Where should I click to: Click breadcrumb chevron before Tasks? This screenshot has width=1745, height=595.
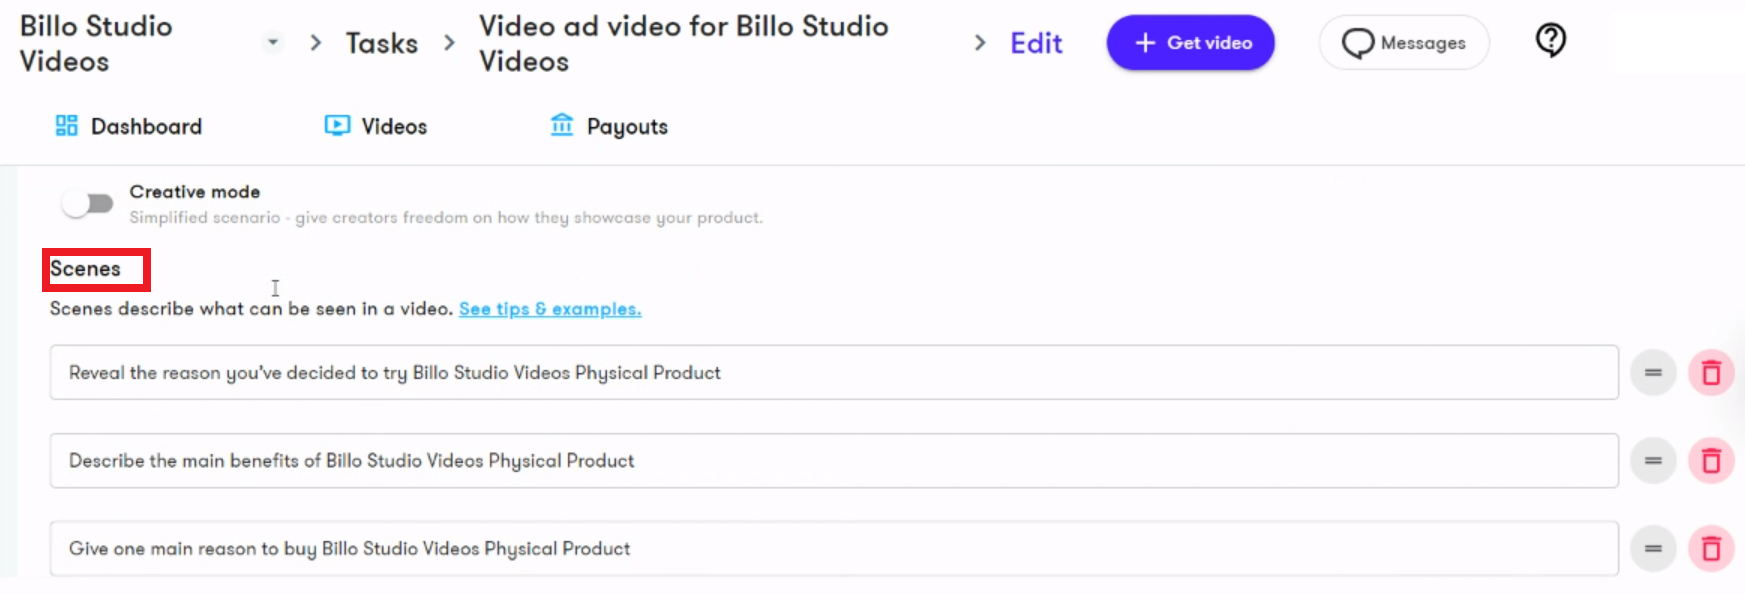click(316, 42)
